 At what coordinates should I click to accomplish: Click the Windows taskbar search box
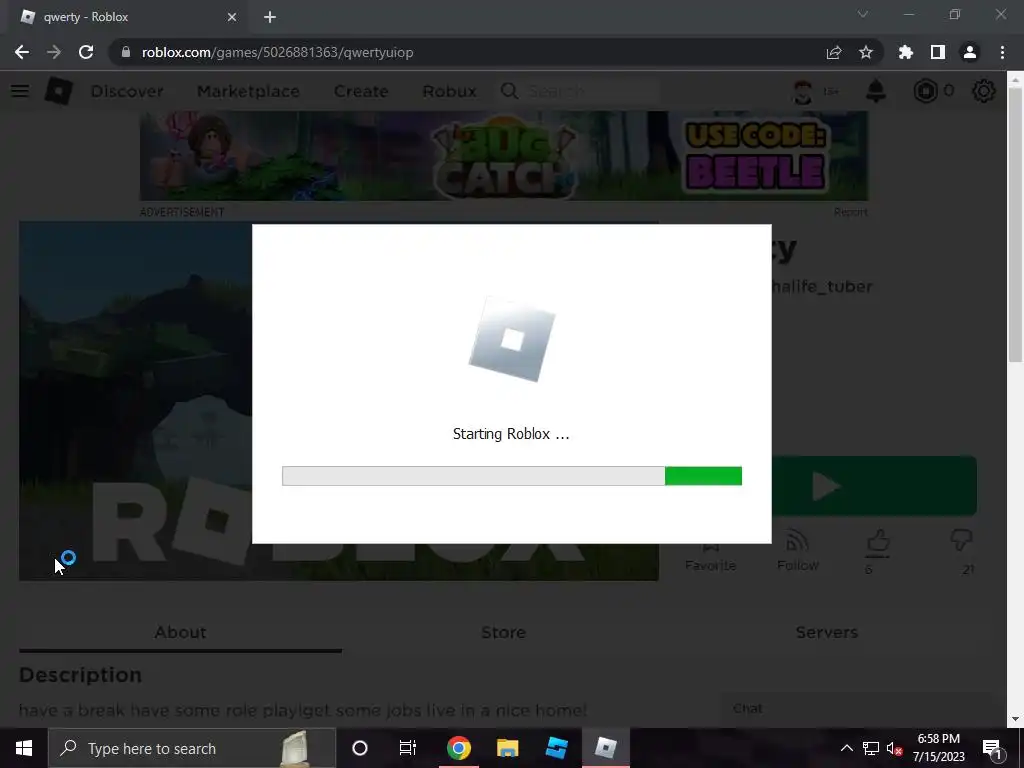point(192,748)
